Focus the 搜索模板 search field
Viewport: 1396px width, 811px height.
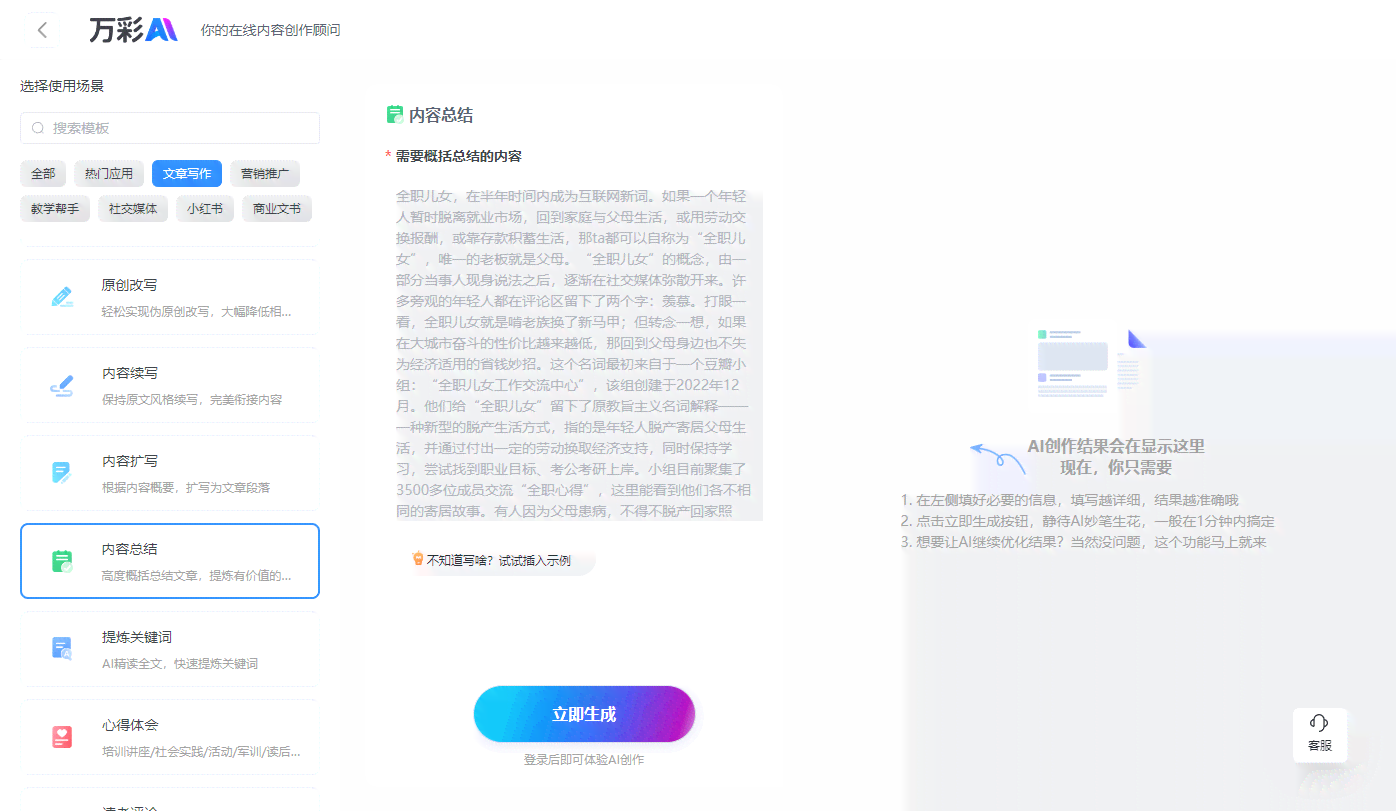pos(170,128)
